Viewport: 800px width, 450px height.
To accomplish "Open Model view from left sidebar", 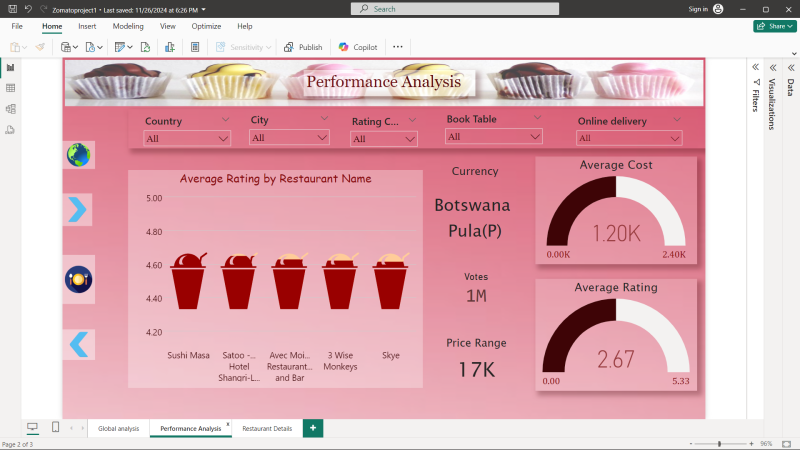I will (10, 109).
